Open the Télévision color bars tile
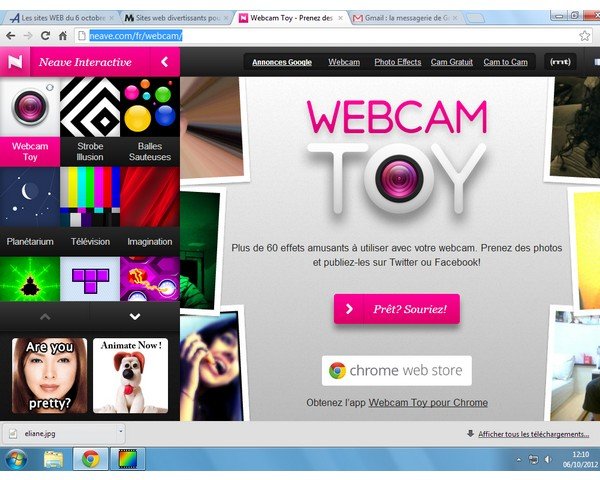The width and height of the screenshot is (600, 480). [x=90, y=211]
